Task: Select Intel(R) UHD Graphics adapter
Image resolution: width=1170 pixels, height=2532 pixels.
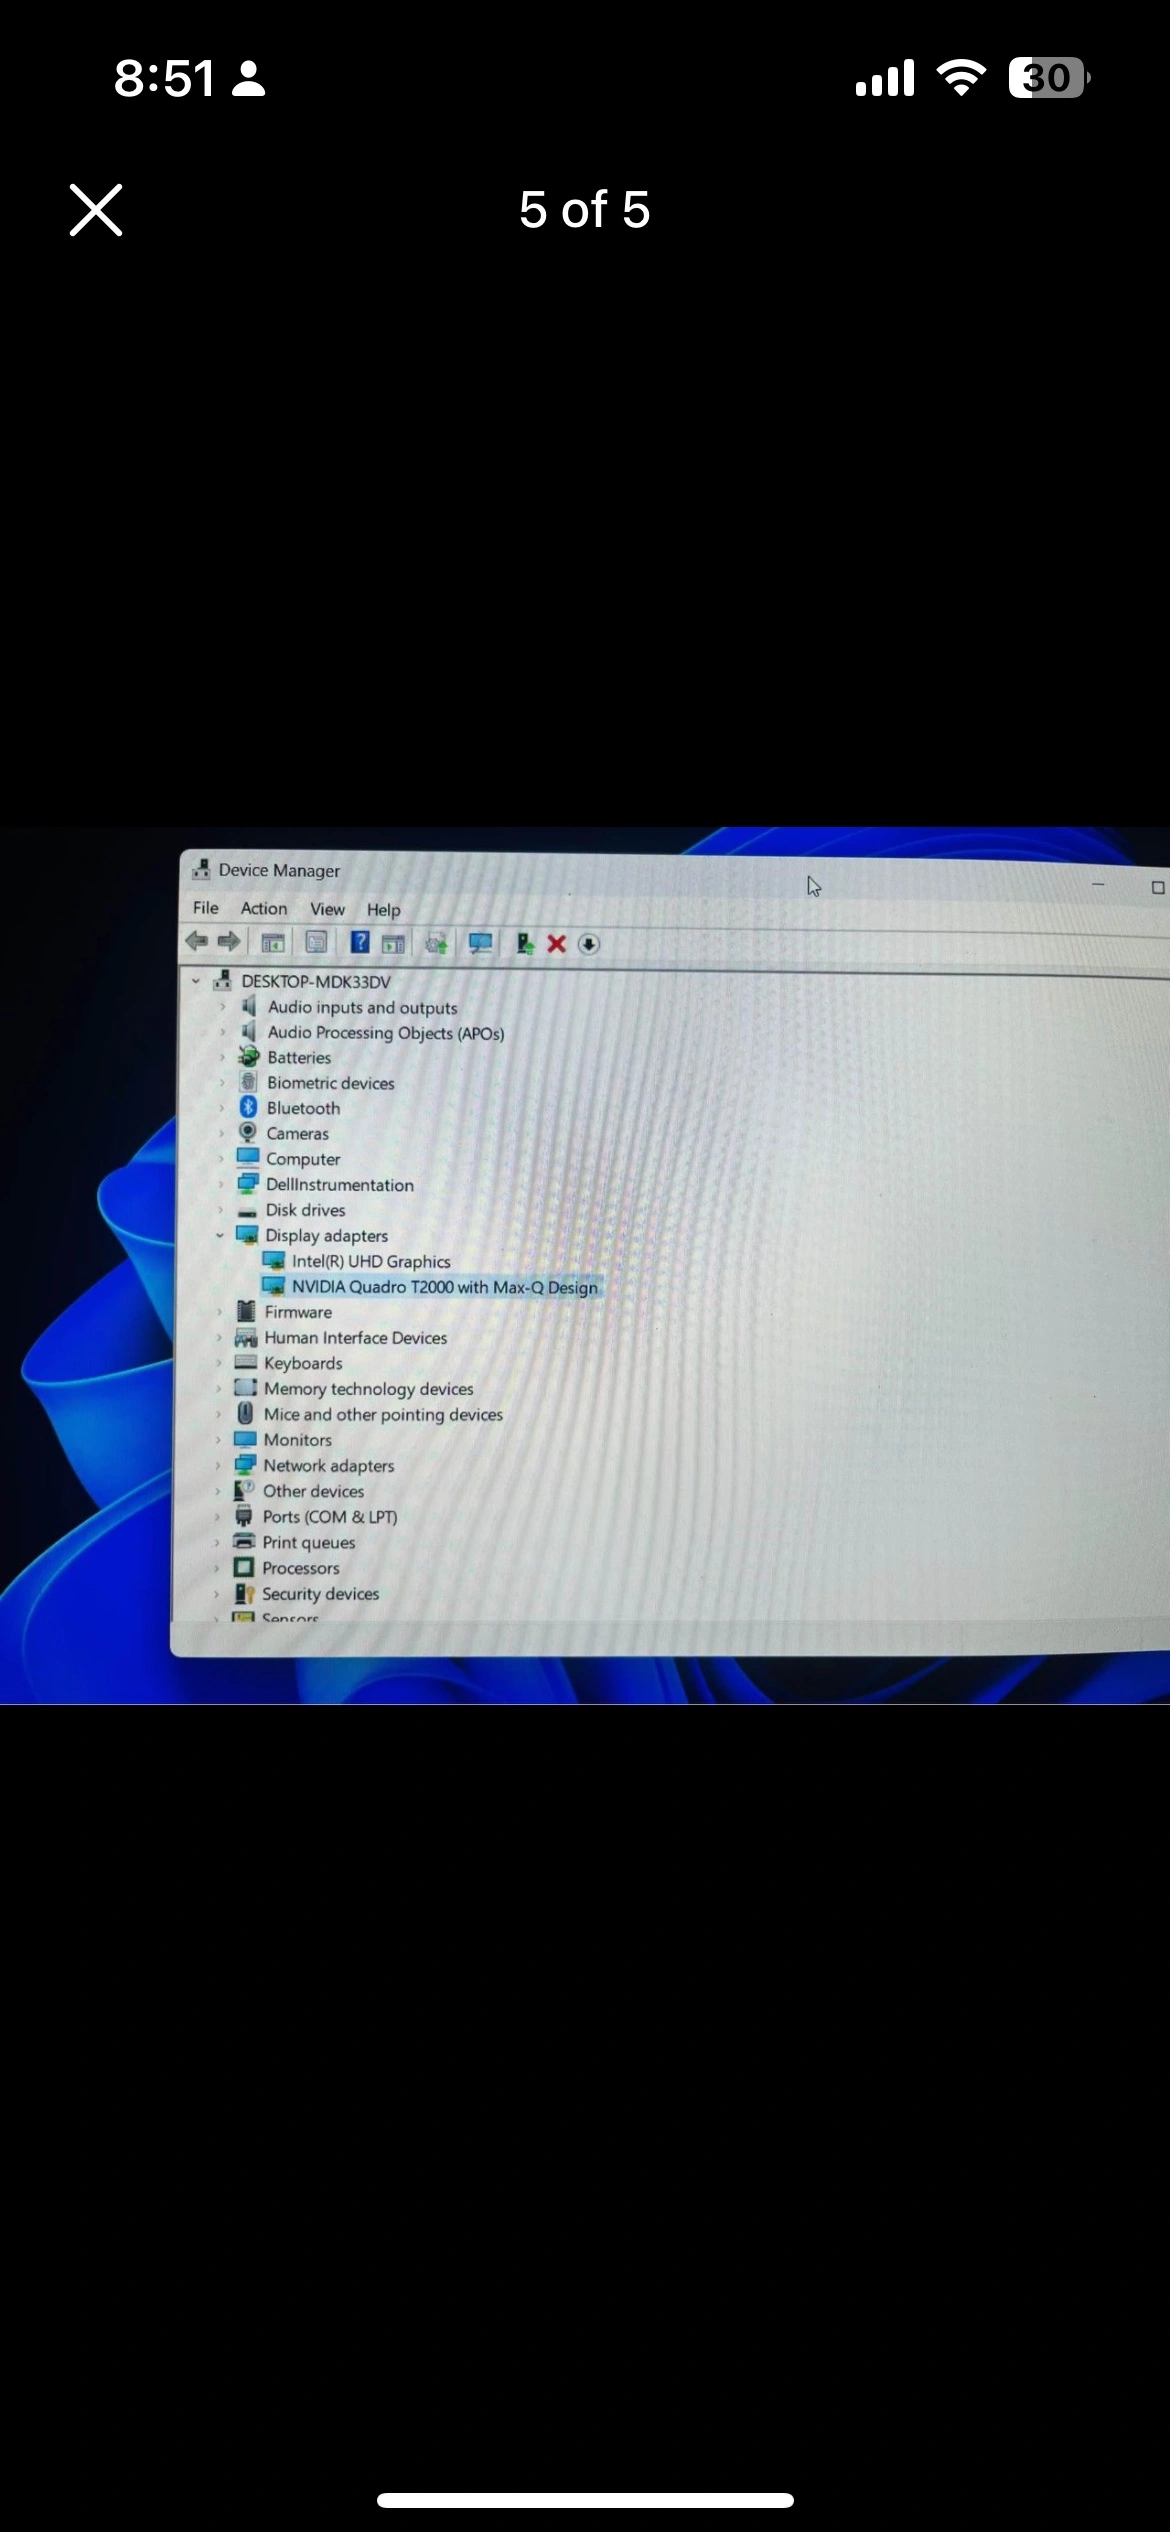Action: [371, 1262]
